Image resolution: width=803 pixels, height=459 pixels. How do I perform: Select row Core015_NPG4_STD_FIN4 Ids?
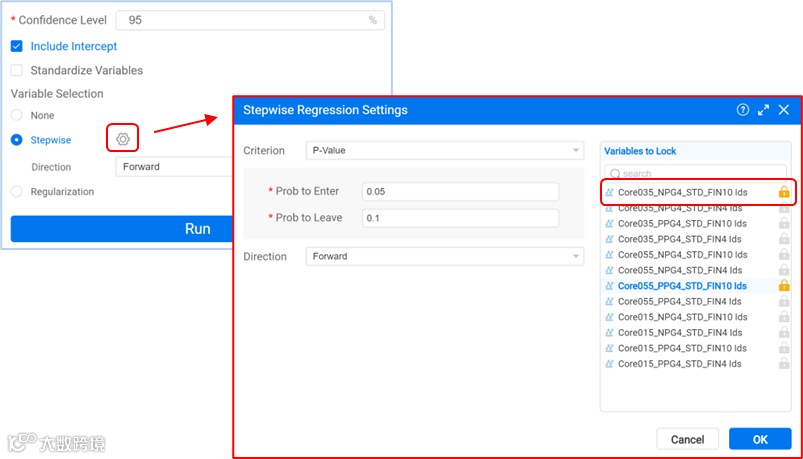695,332
